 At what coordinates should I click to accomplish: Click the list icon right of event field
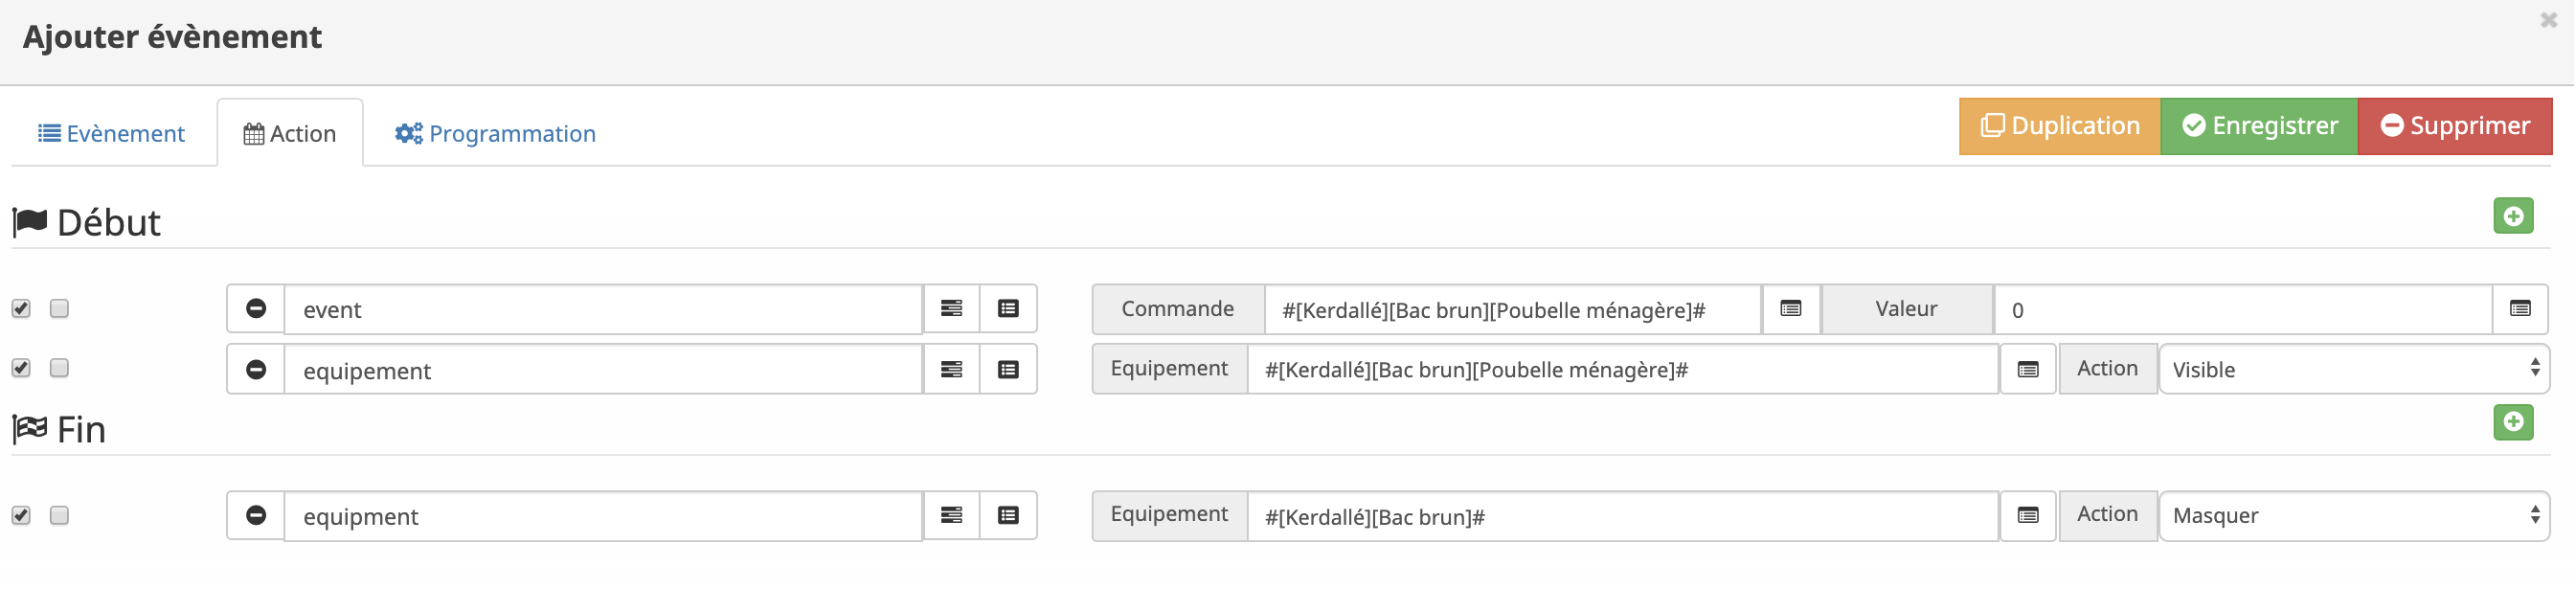(x=1008, y=309)
